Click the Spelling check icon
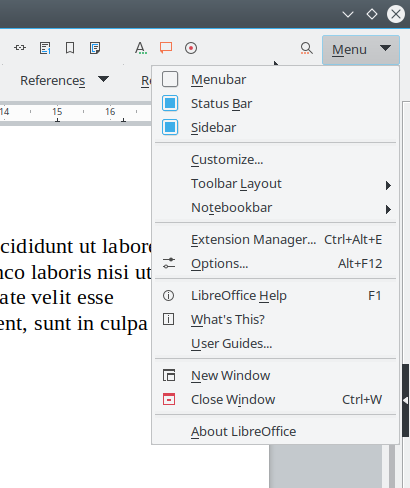Image resolution: width=410 pixels, height=488 pixels. [141, 48]
